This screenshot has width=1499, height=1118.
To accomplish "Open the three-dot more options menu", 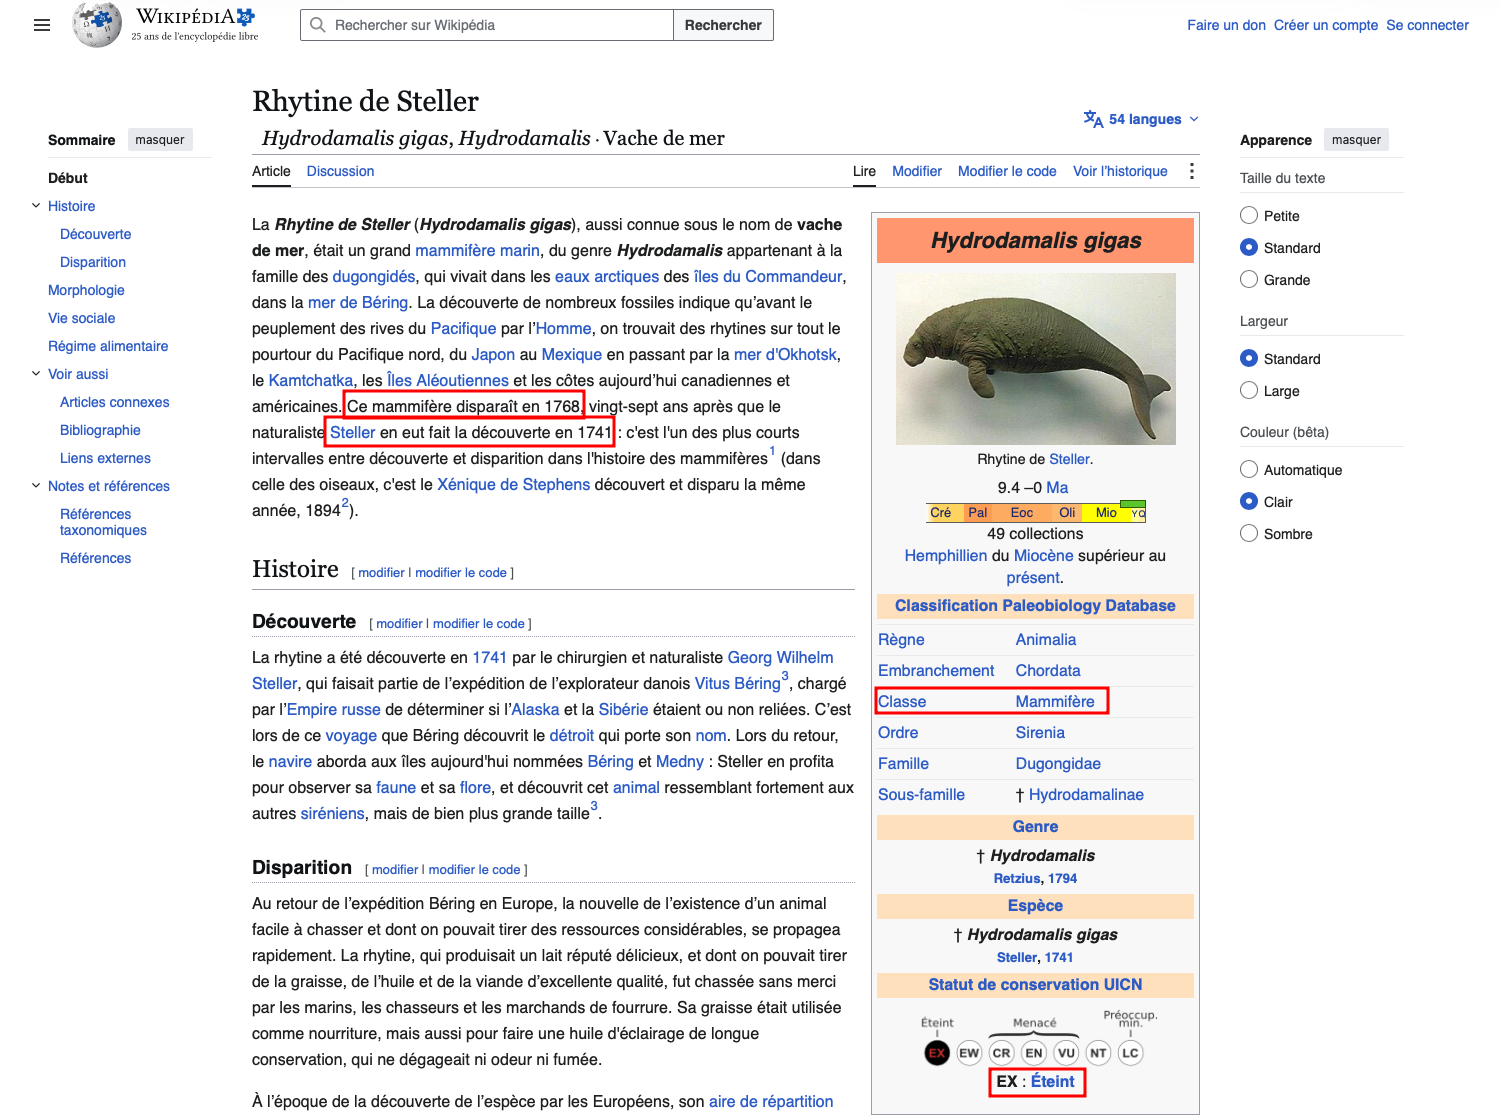I will [x=1191, y=171].
